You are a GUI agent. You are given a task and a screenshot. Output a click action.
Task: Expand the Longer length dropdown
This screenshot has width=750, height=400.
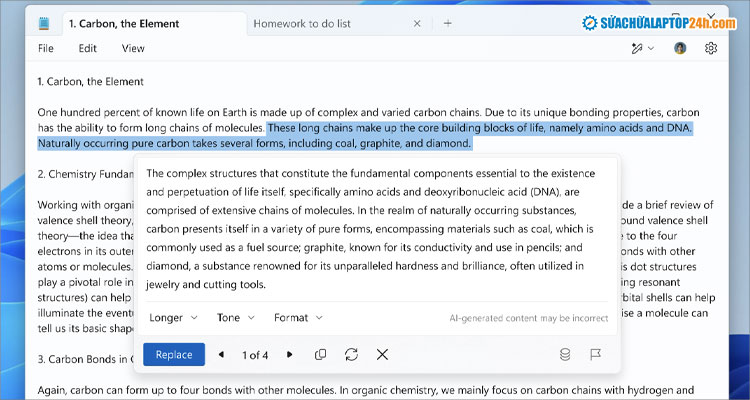173,317
